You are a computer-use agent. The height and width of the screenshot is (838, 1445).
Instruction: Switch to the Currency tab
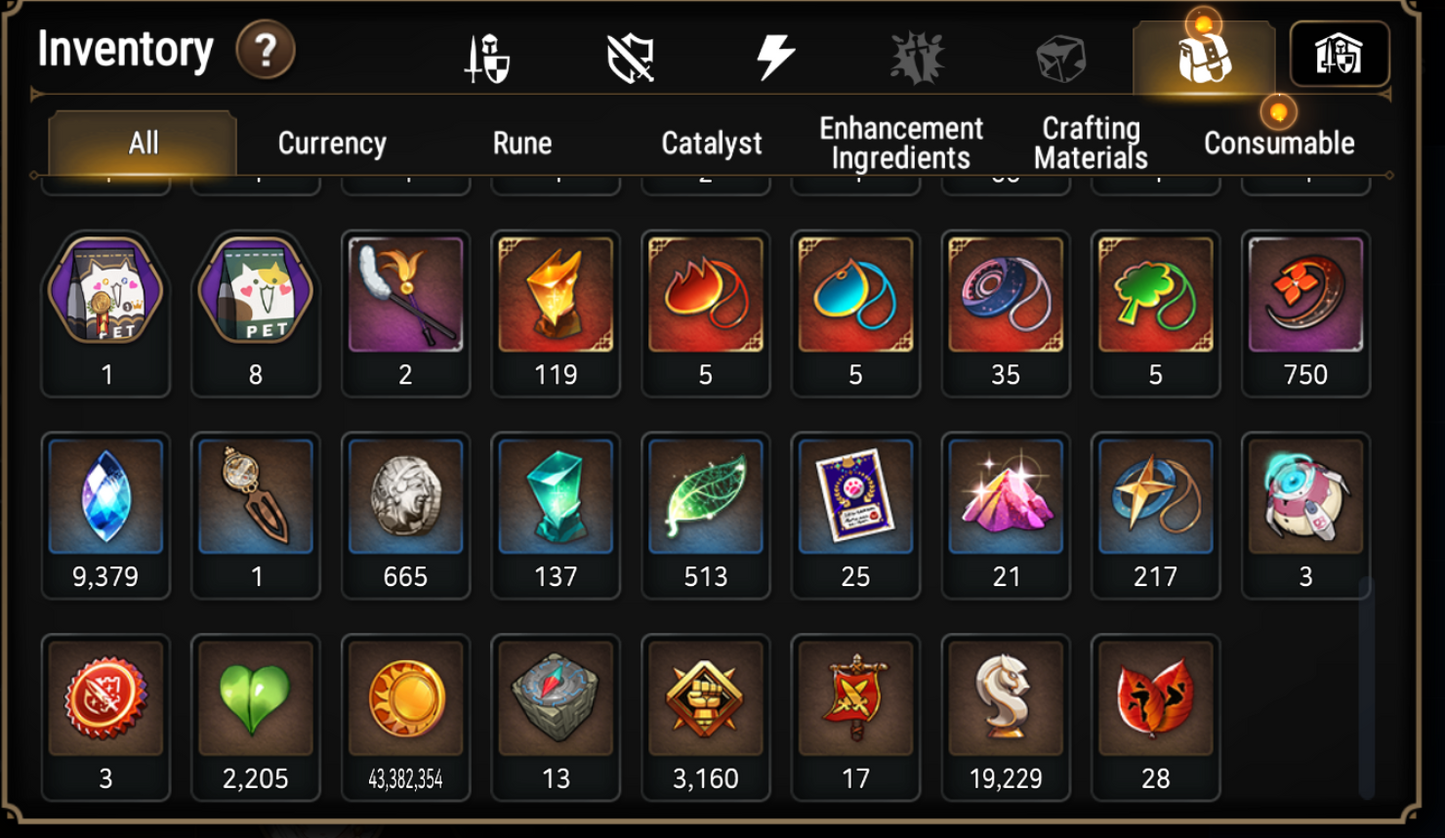coord(332,143)
